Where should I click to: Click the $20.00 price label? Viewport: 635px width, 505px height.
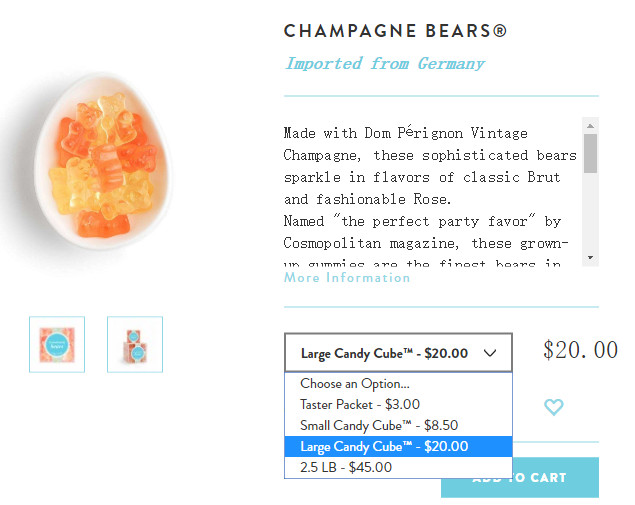580,350
